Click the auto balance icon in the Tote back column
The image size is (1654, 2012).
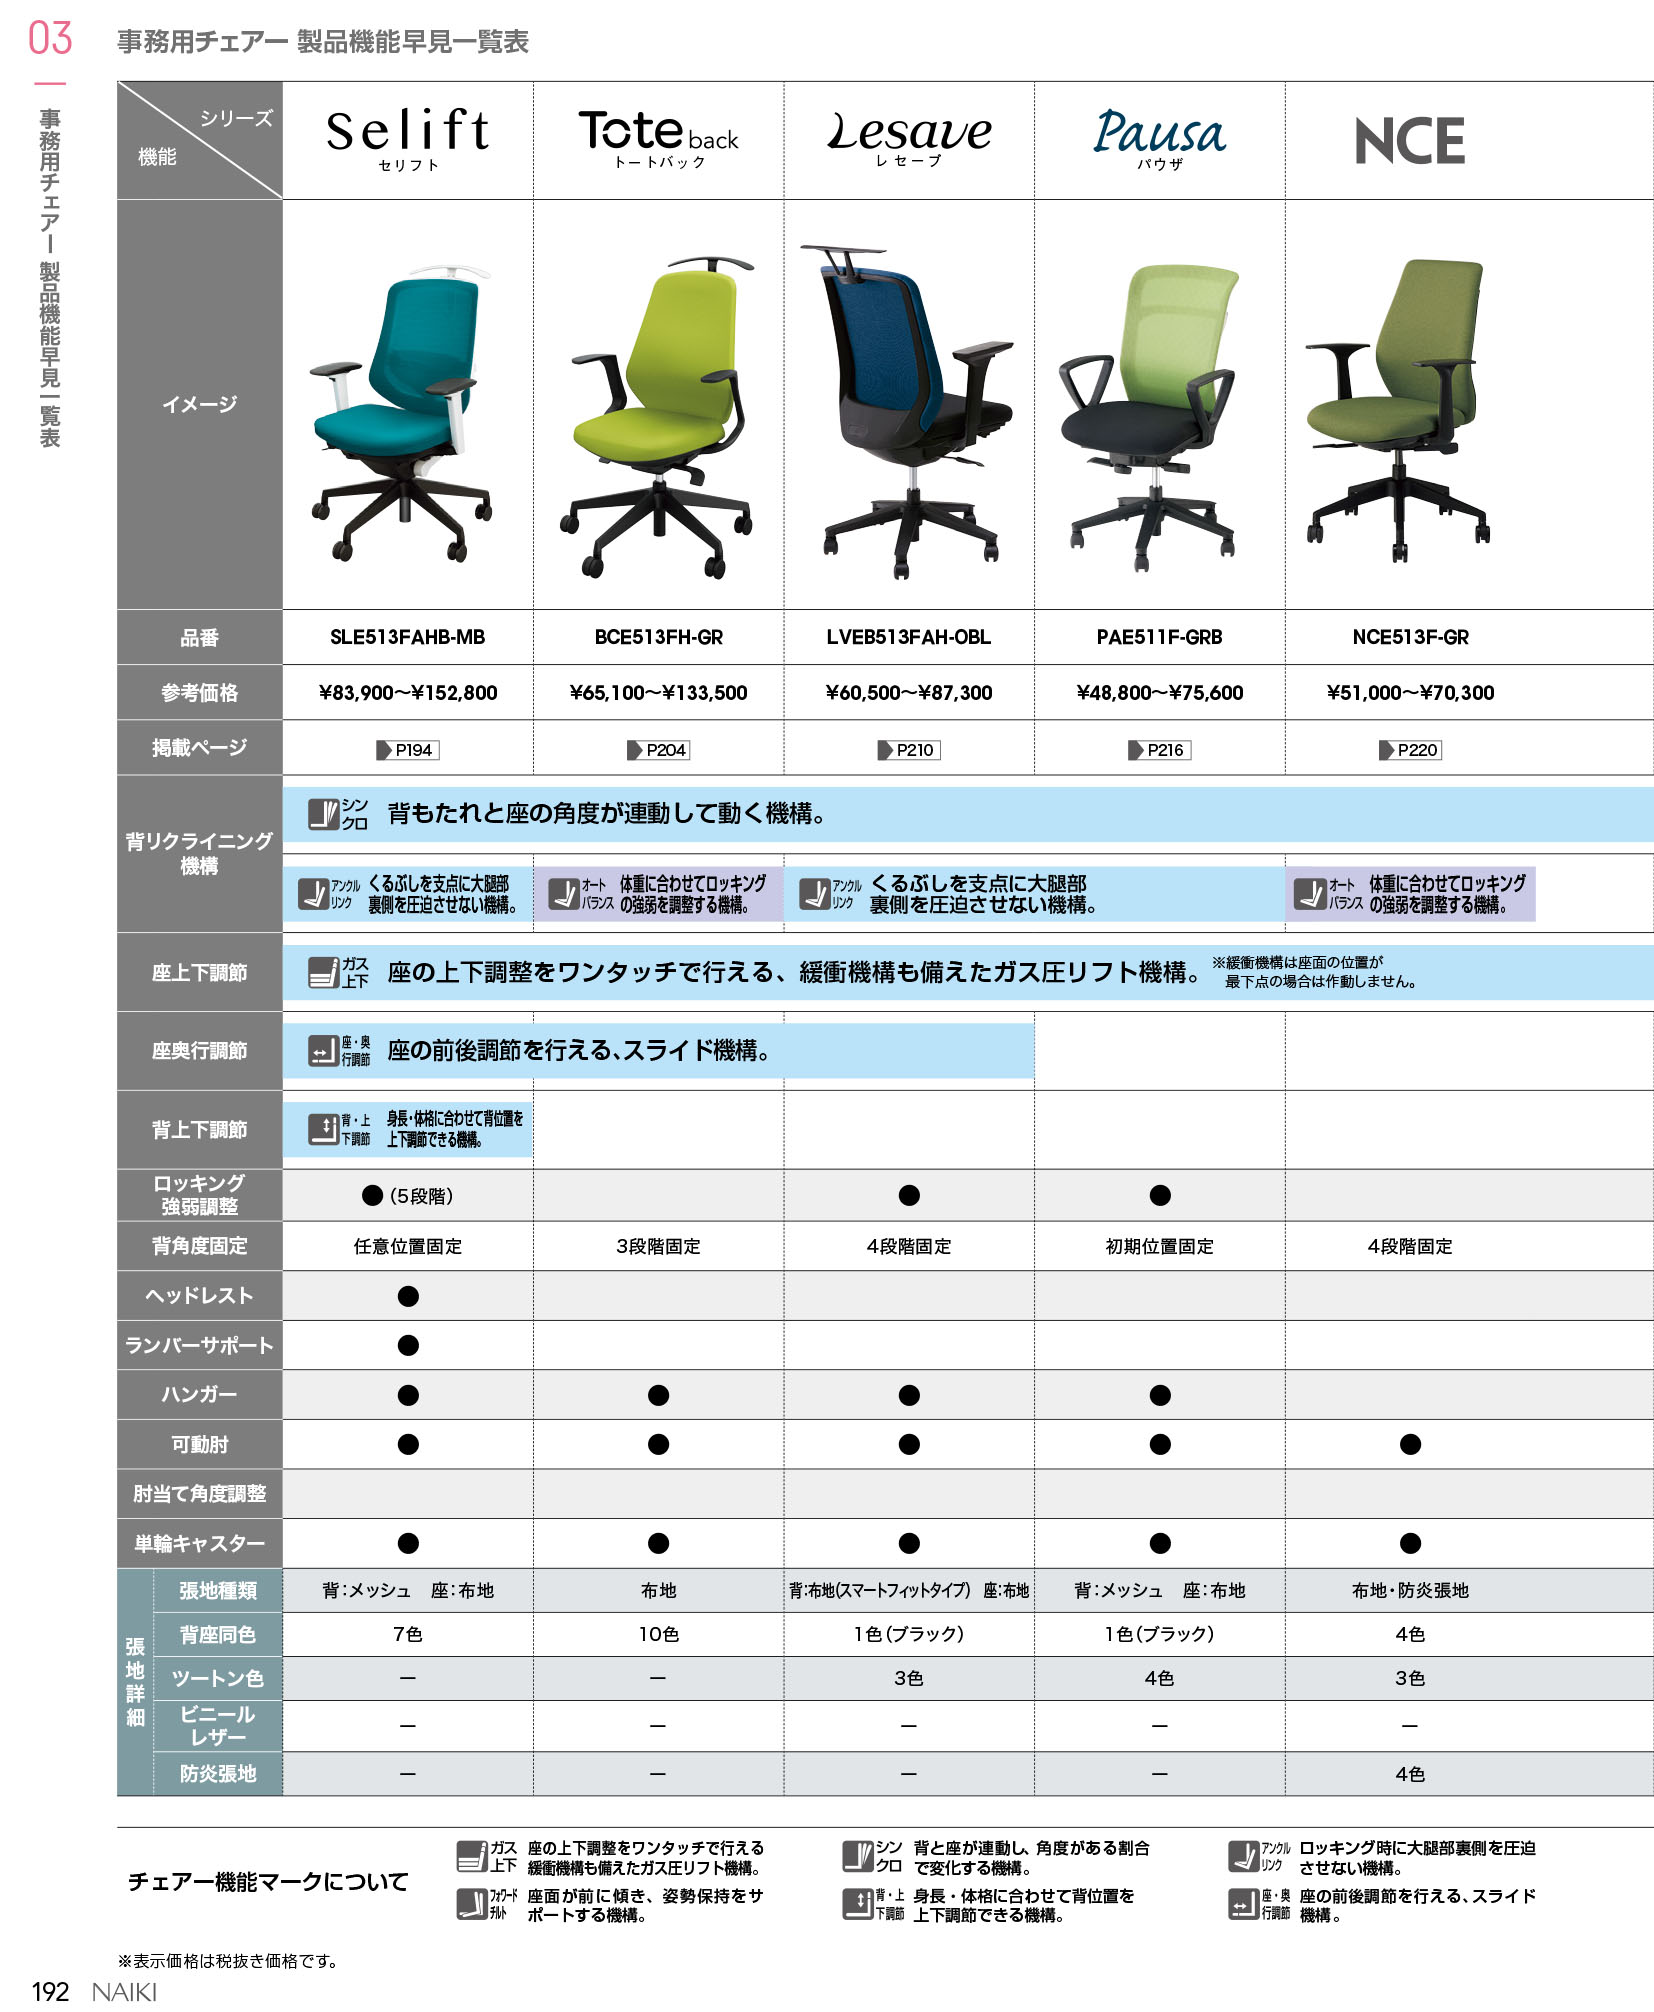click(565, 894)
